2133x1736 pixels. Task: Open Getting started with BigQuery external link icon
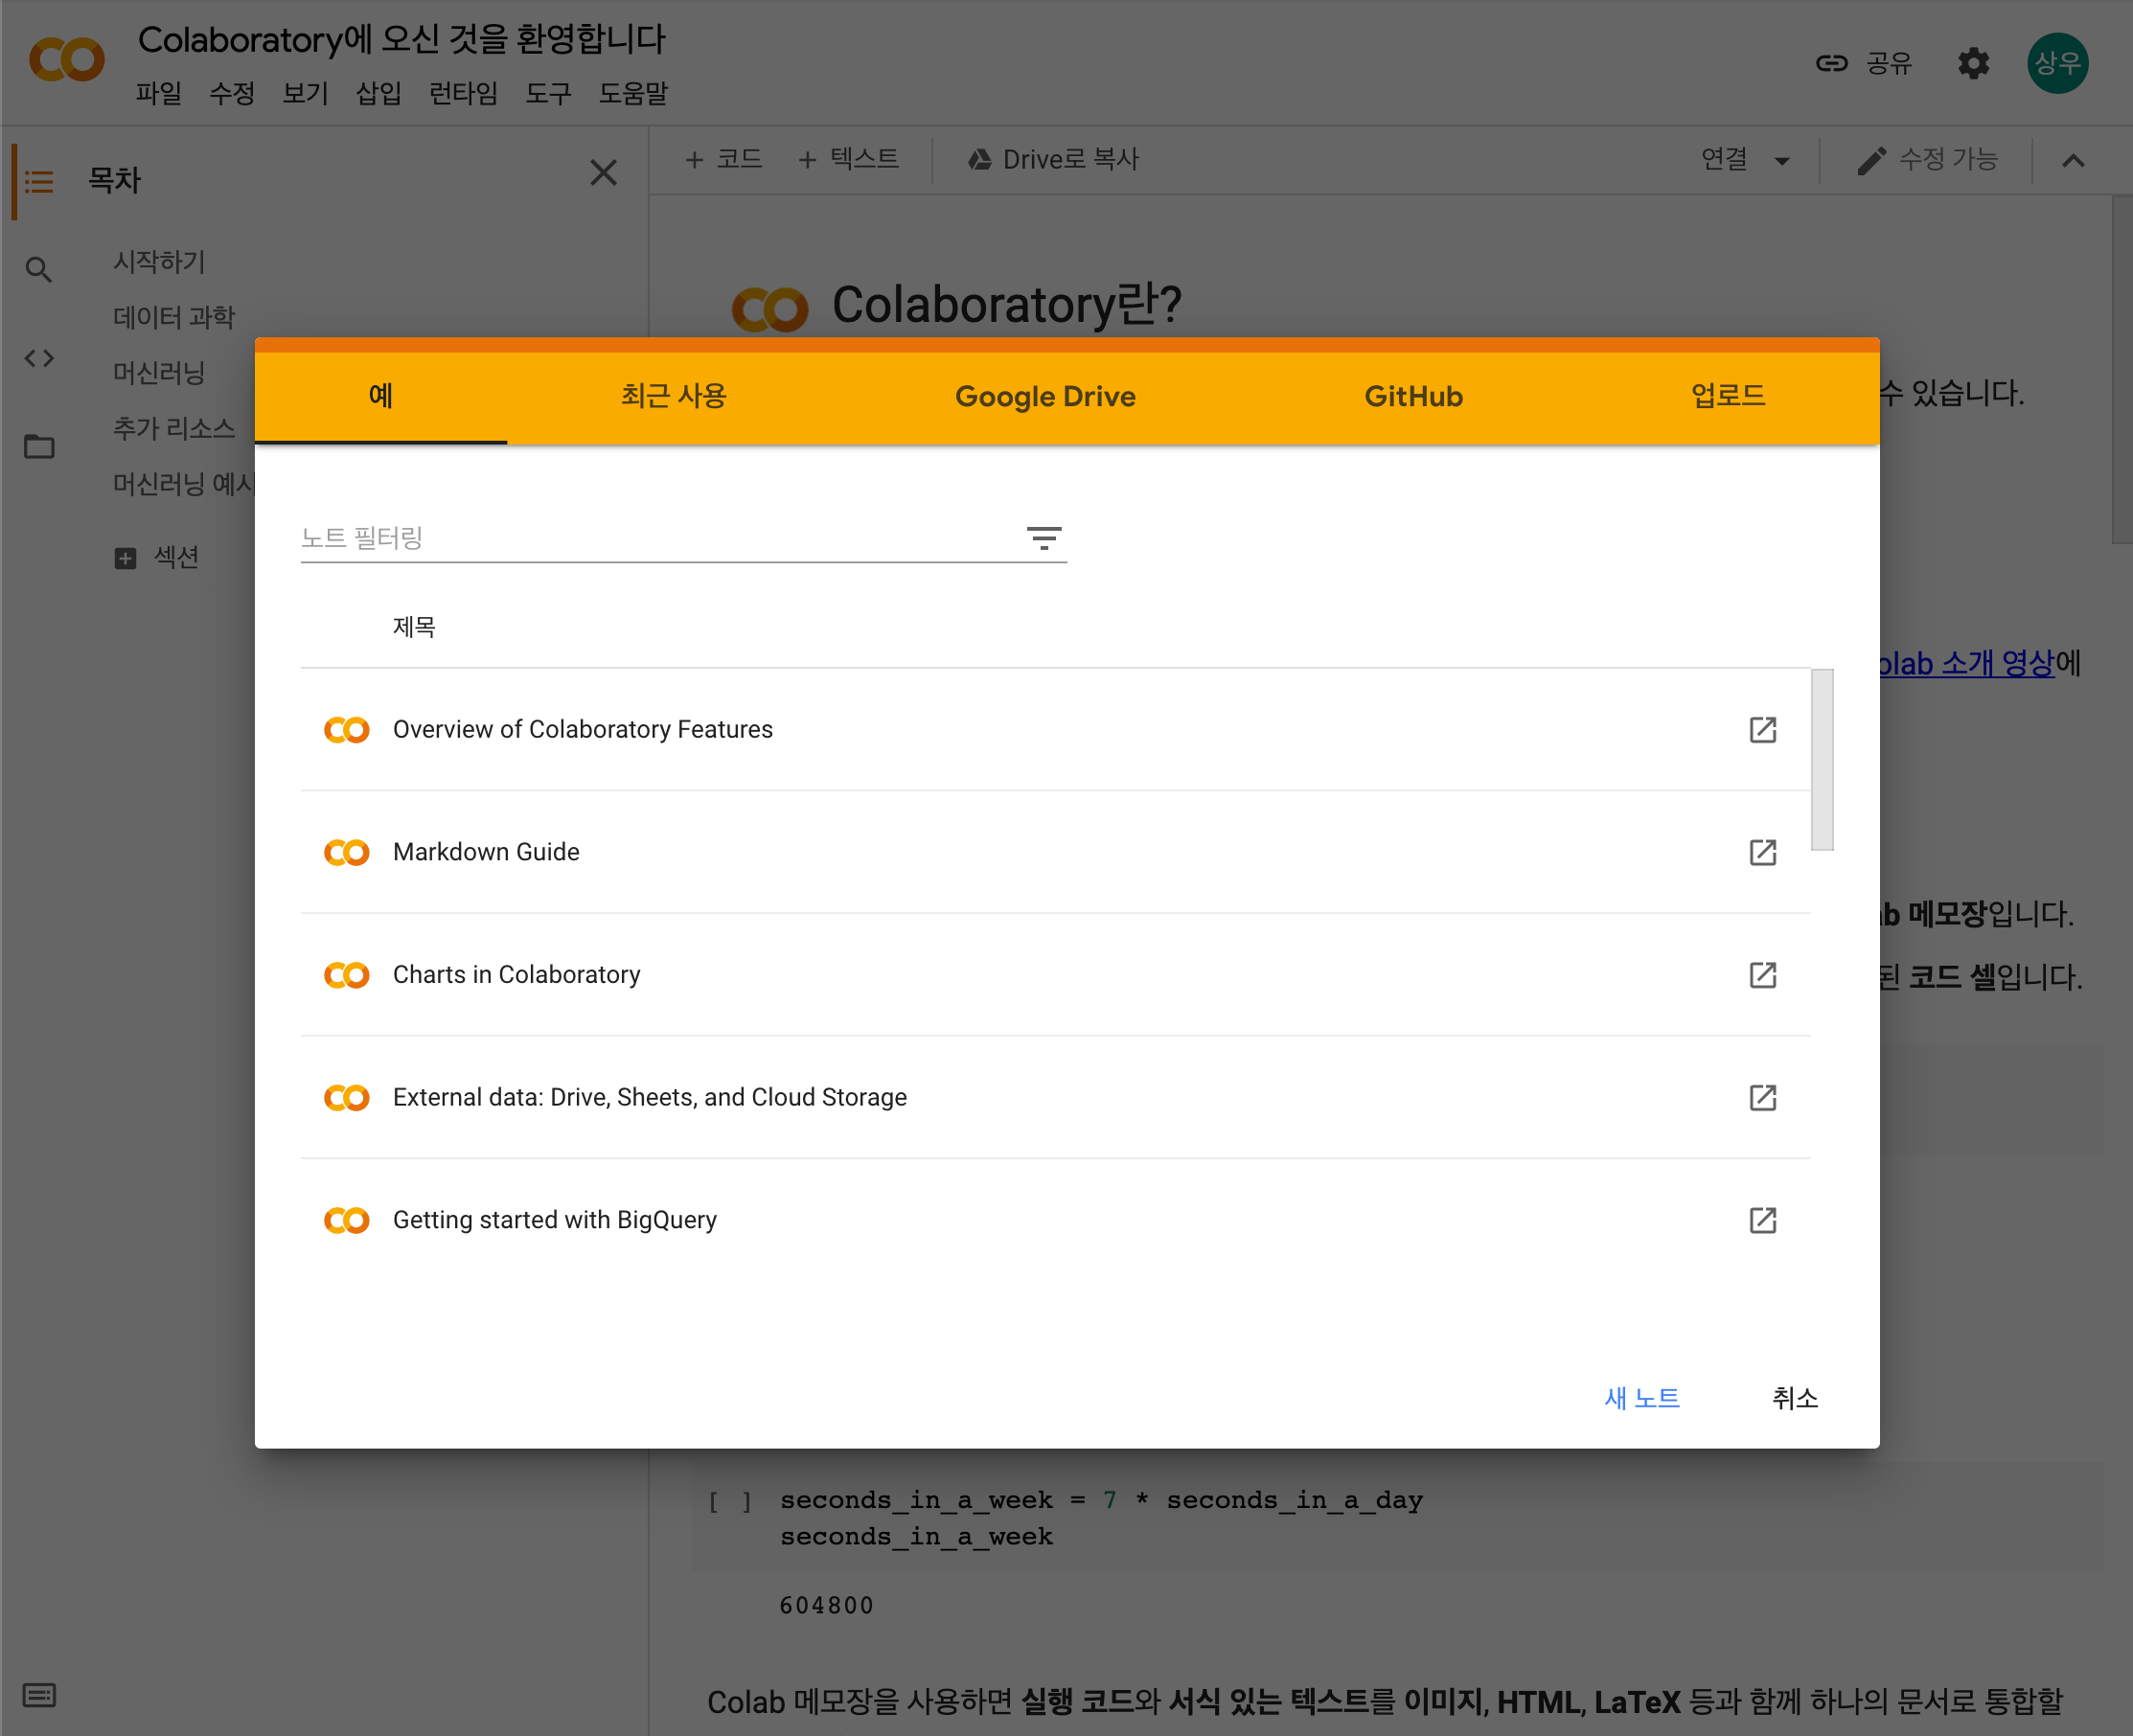pos(1762,1220)
